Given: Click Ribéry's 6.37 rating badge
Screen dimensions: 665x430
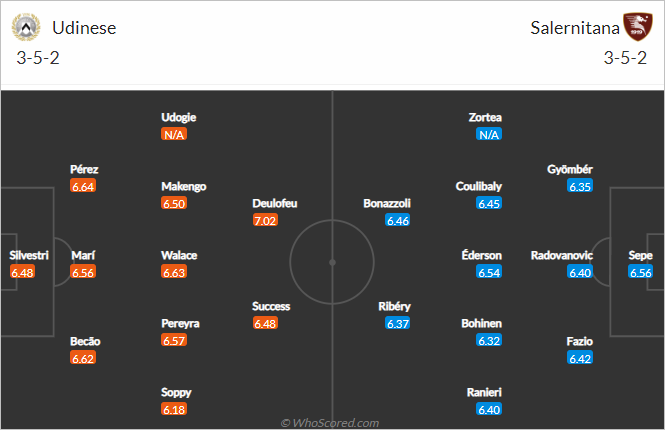Looking at the screenshot, I should 397,323.
